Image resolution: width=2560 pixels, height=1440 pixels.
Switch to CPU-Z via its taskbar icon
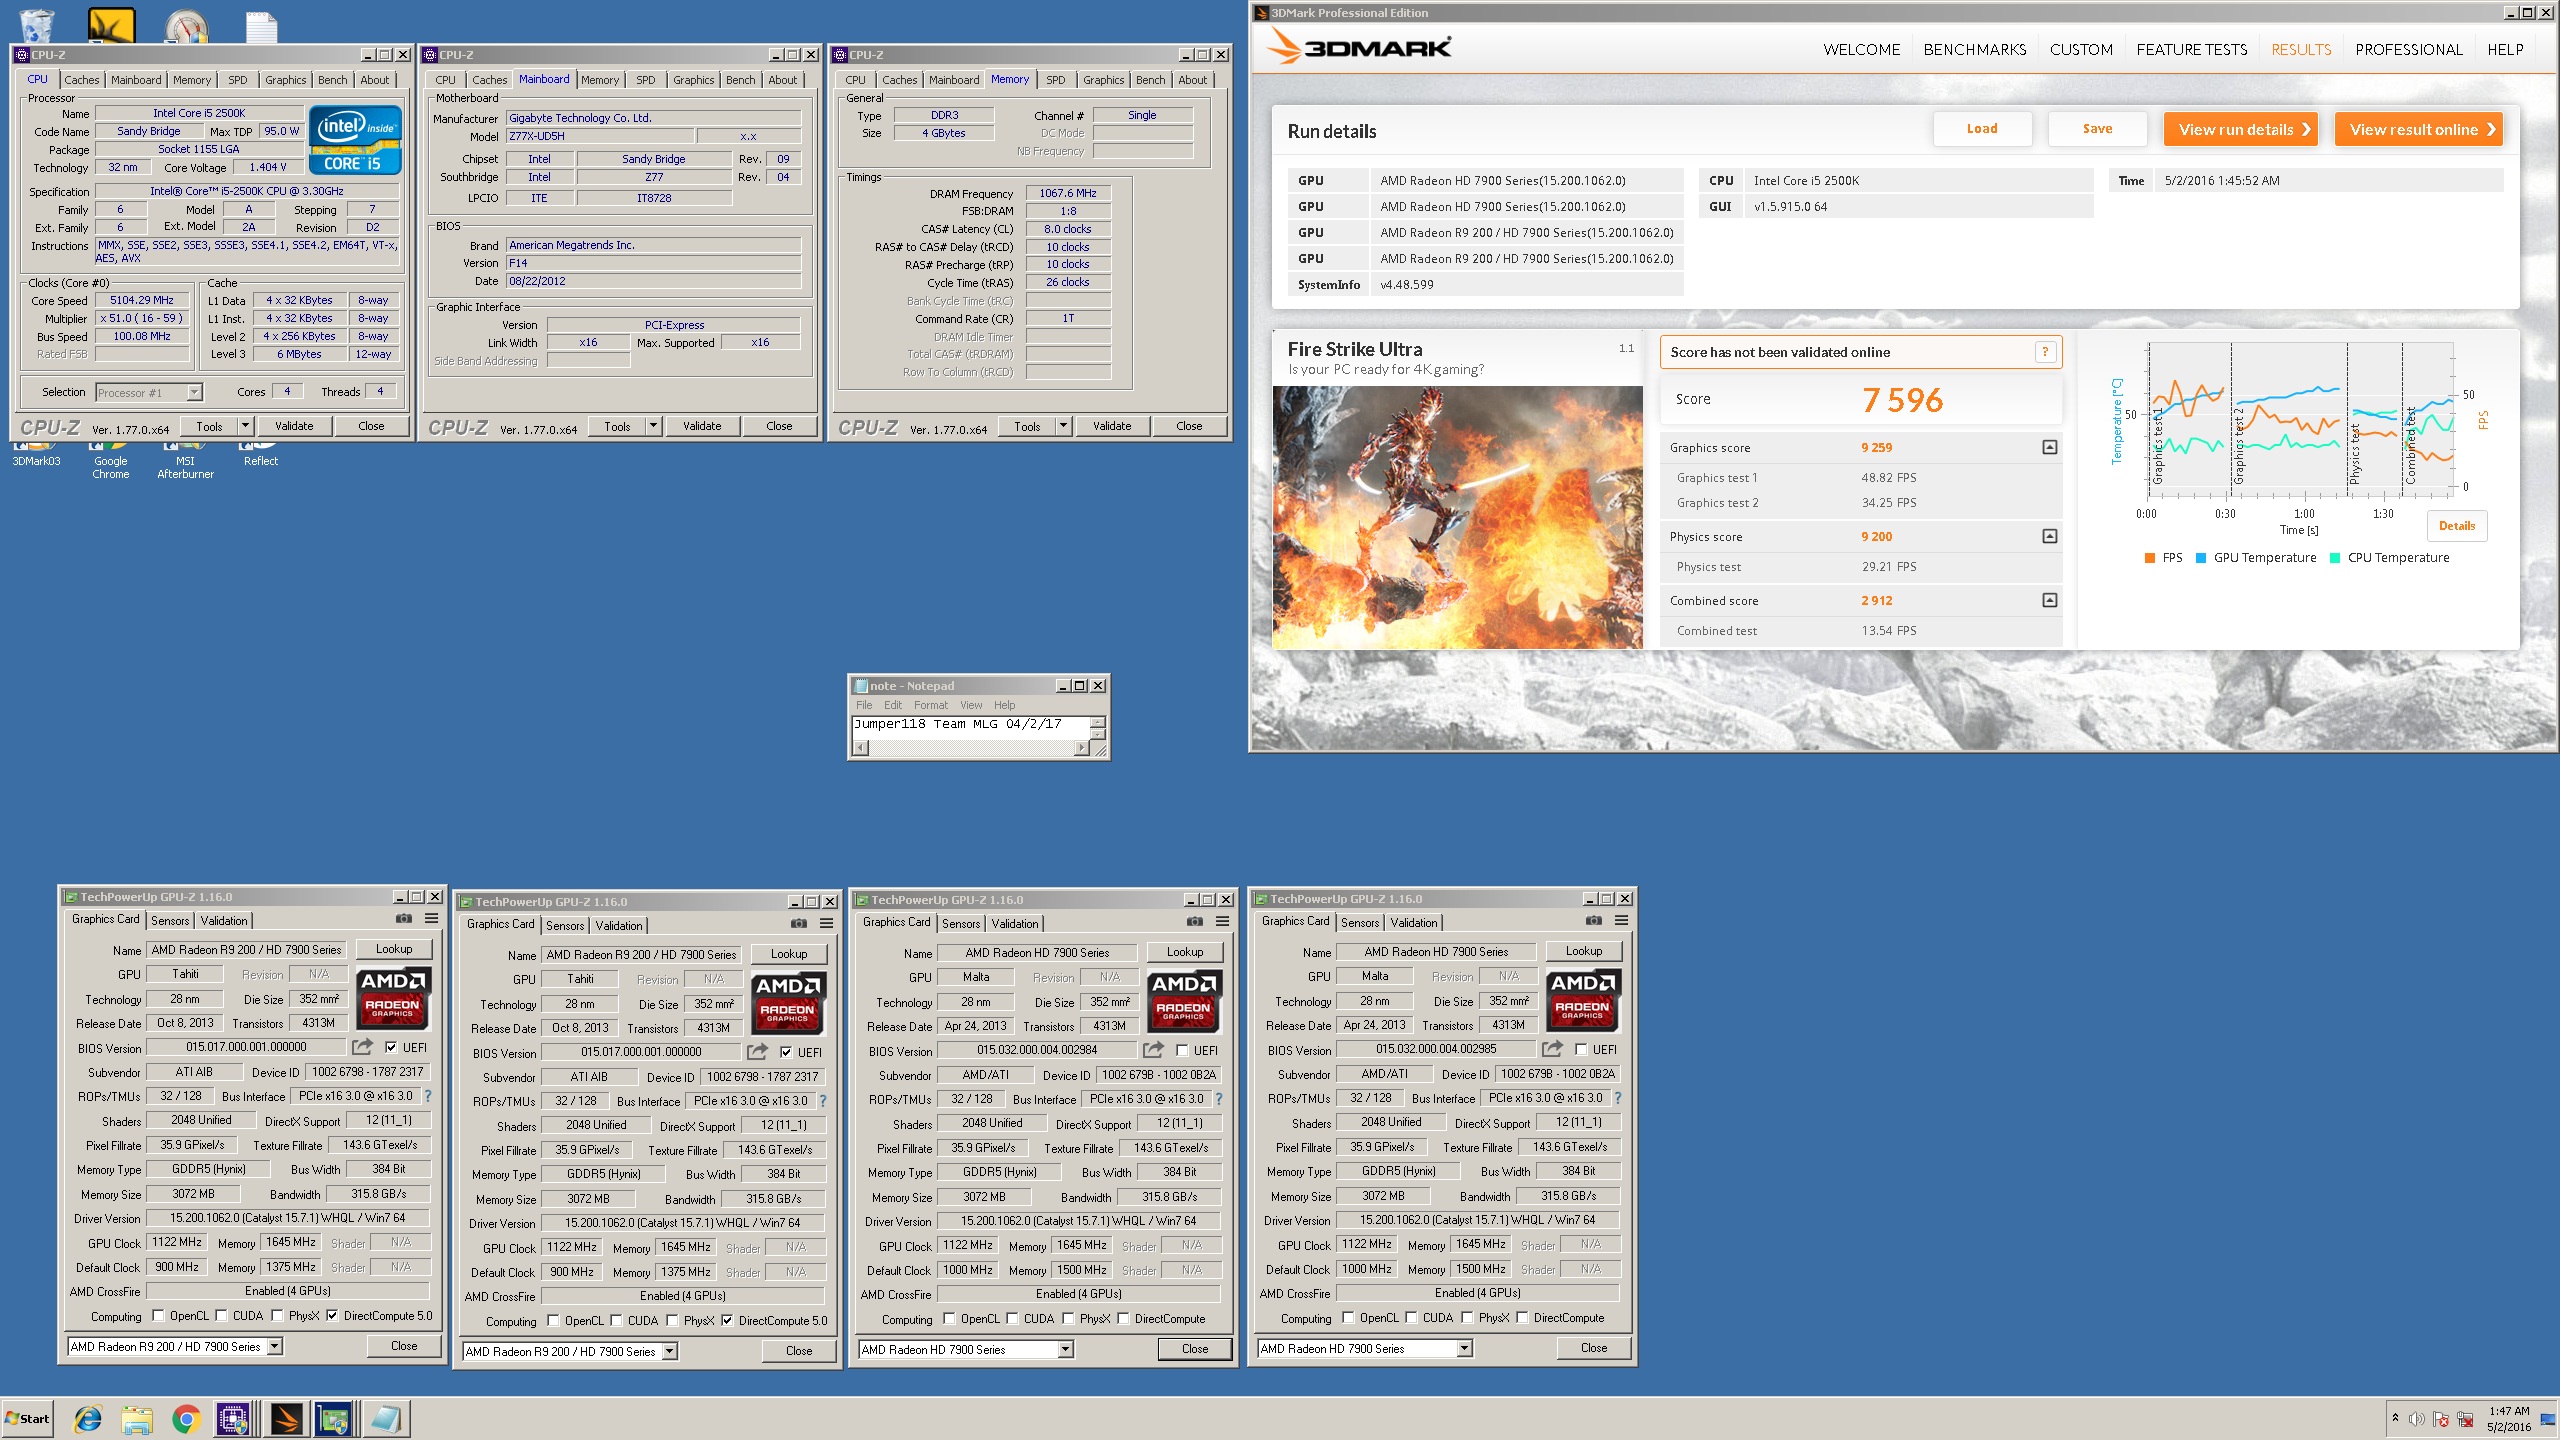click(233, 1418)
